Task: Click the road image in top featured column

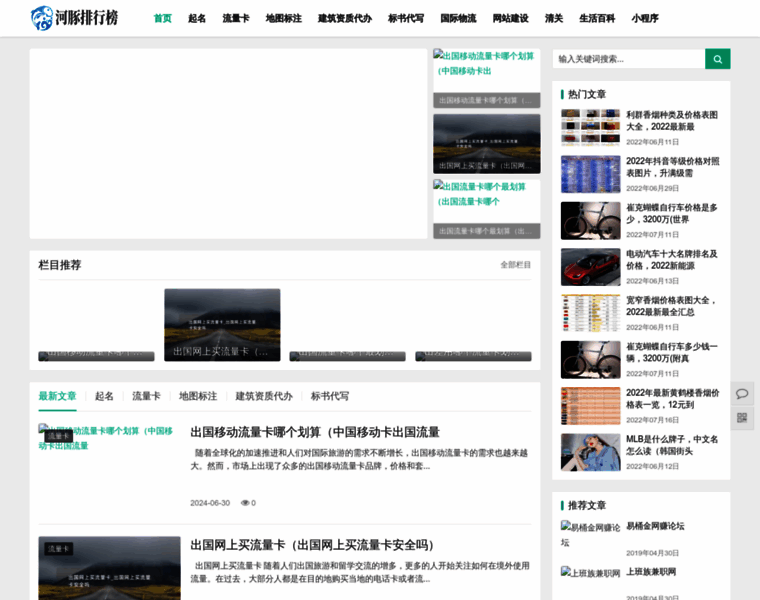Action: point(487,144)
